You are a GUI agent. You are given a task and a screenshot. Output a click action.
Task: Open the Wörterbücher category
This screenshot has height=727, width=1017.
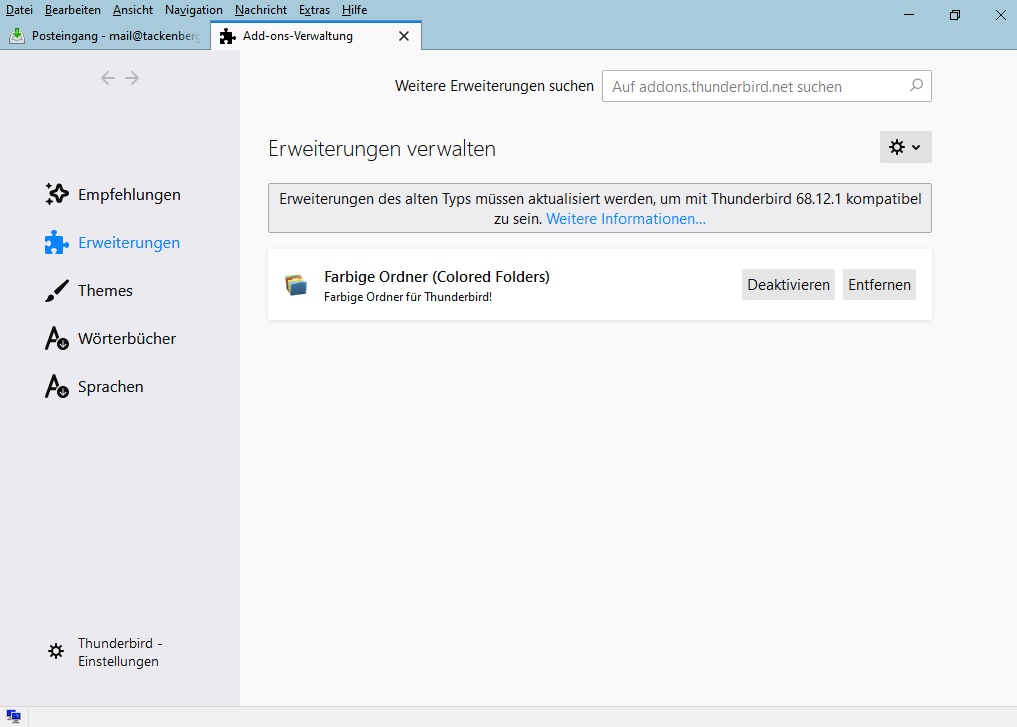(110, 339)
